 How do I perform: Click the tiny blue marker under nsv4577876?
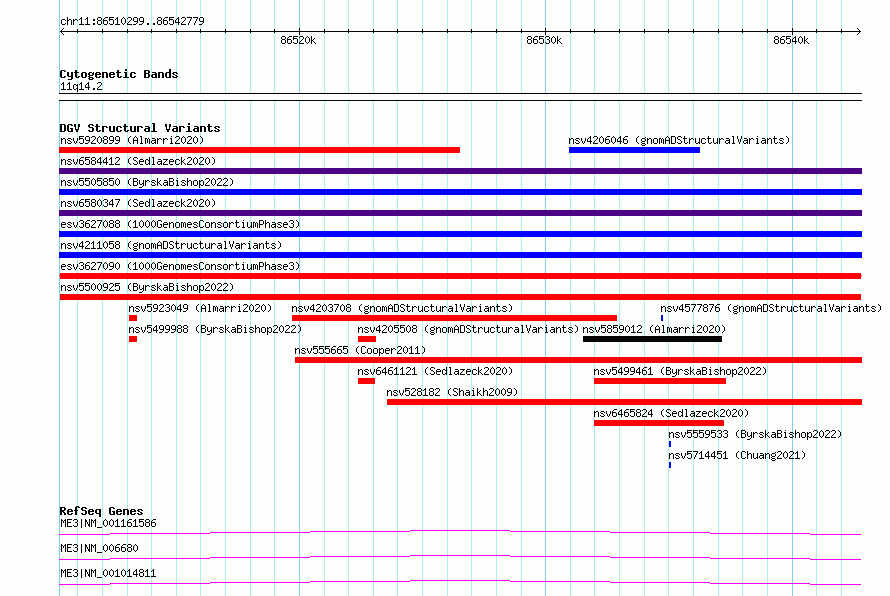tap(662, 318)
